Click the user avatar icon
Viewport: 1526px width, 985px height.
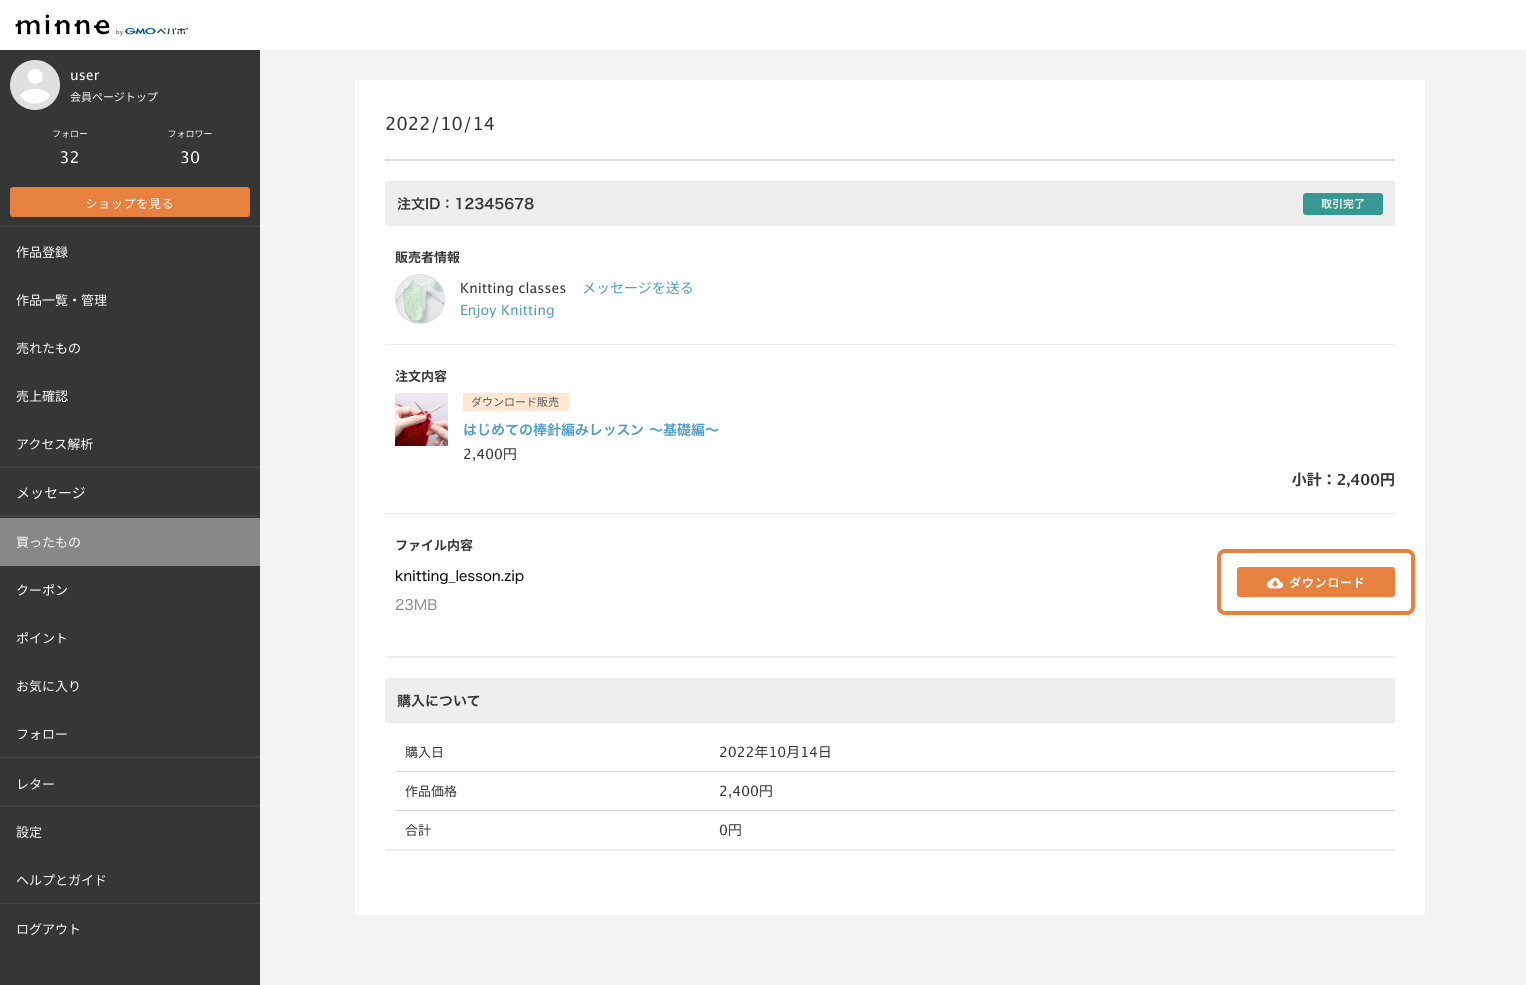click(35, 85)
